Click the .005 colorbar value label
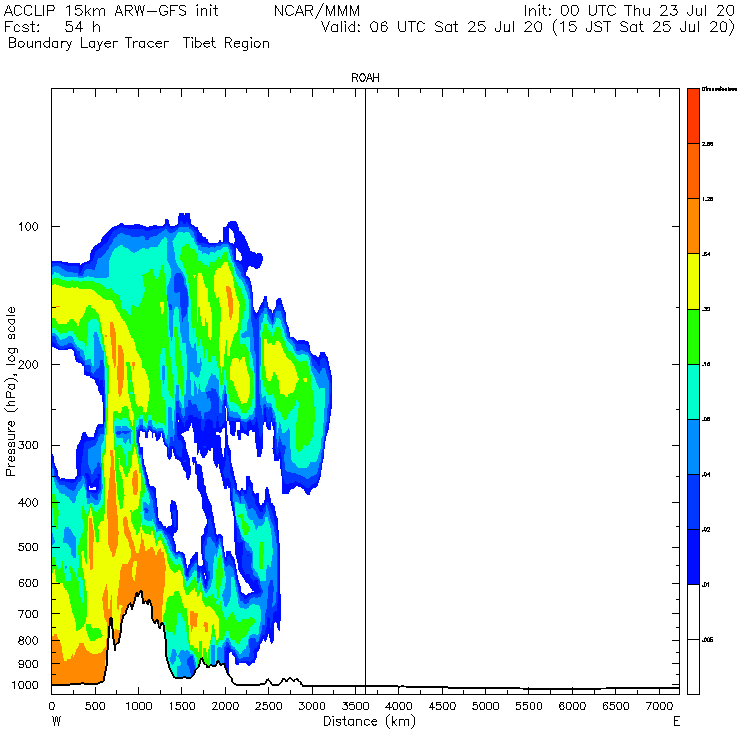 pyautogui.click(x=707, y=640)
